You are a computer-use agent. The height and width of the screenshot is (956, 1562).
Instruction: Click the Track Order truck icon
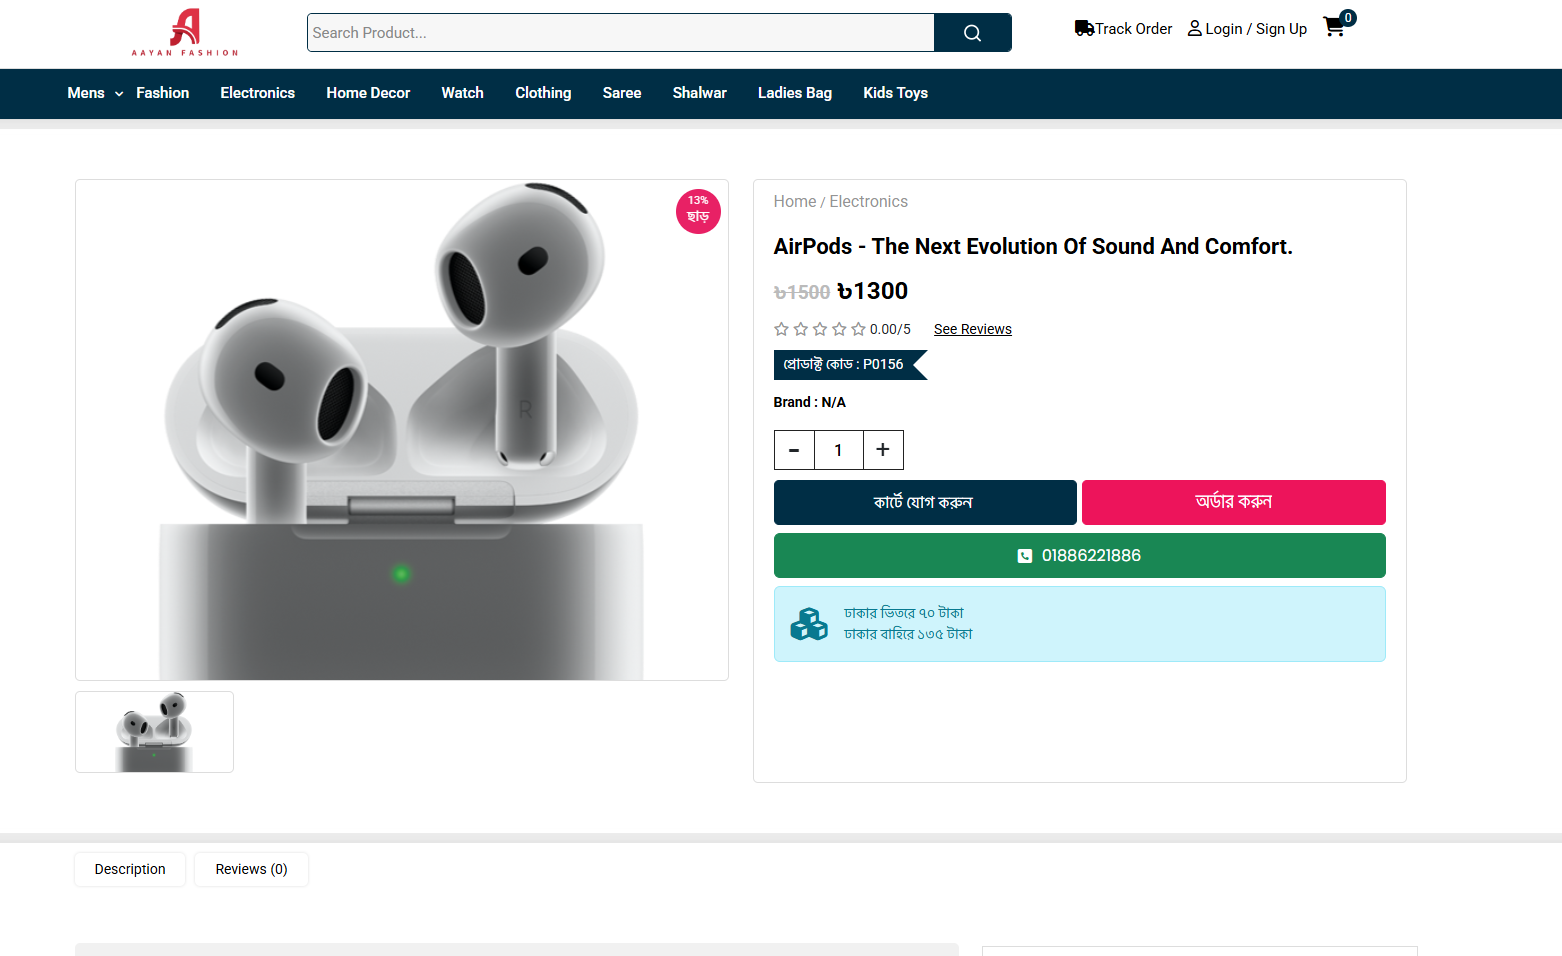[1084, 28]
